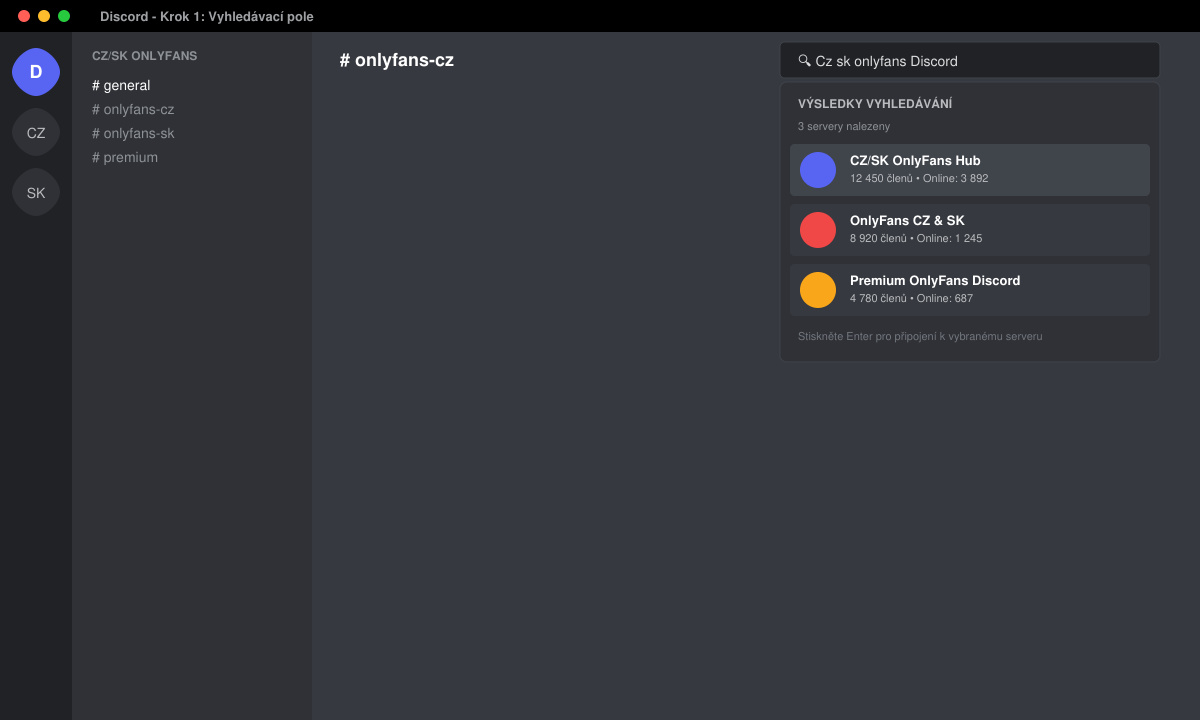Click the 12 450 členů member count
Screen dimensions: 1200x720
click(881, 178)
